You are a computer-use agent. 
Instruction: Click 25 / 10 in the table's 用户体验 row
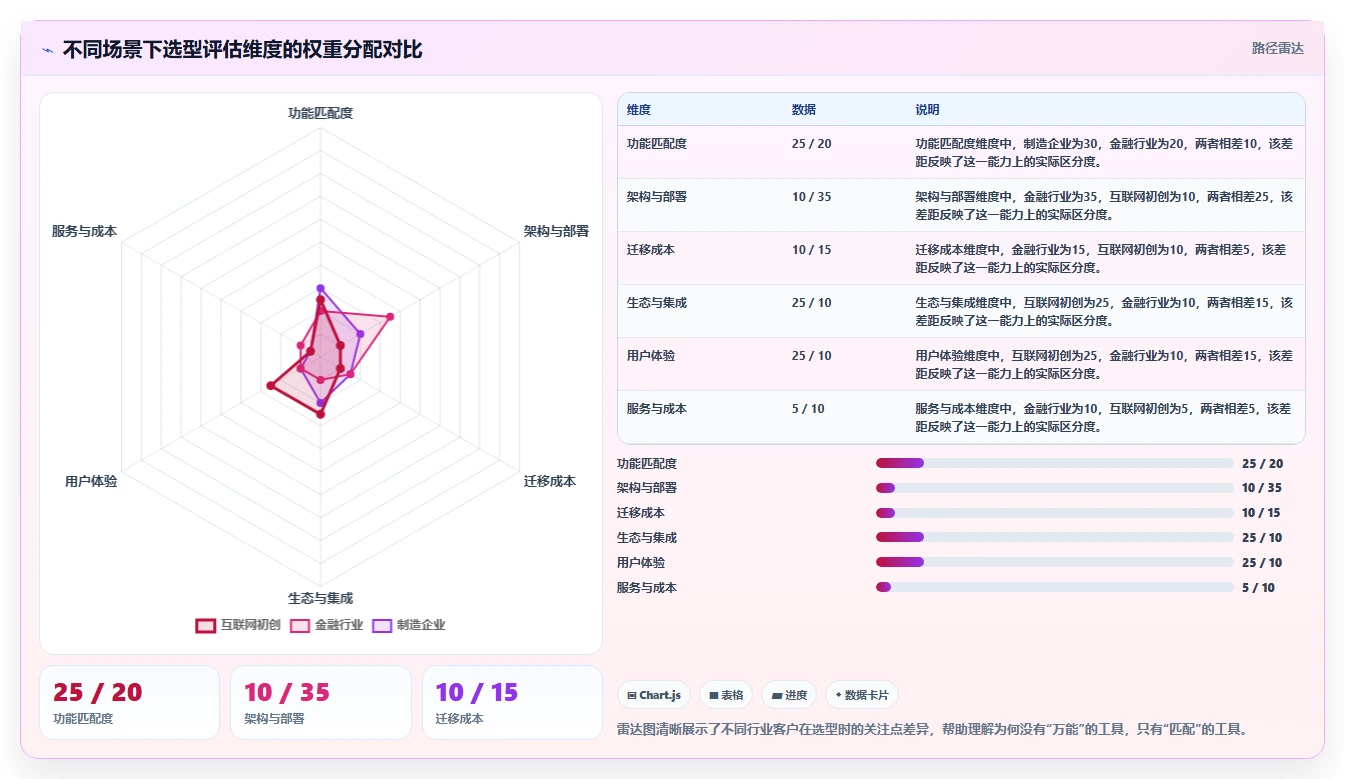tap(812, 356)
